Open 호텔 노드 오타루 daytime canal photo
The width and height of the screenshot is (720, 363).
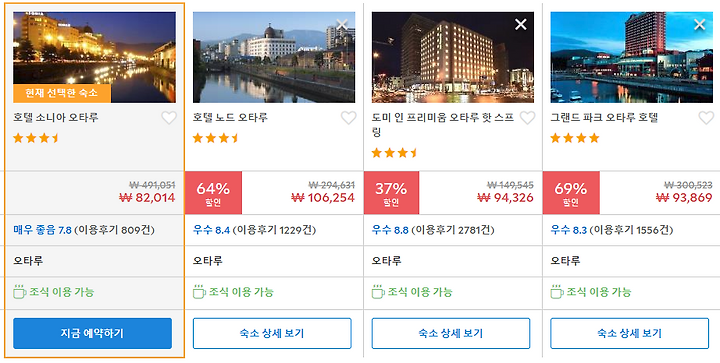274,57
